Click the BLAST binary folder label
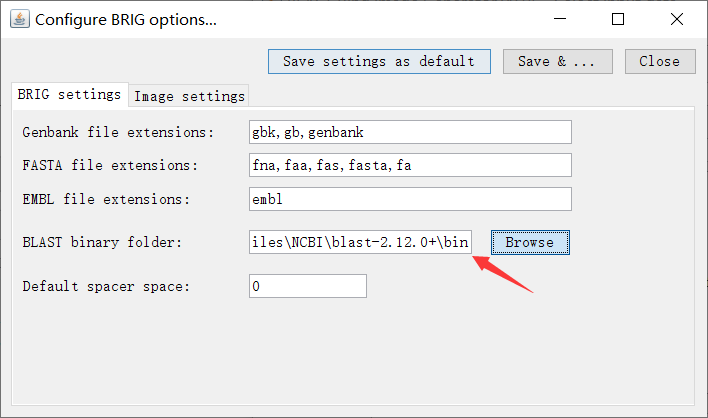708x418 pixels. point(102,242)
